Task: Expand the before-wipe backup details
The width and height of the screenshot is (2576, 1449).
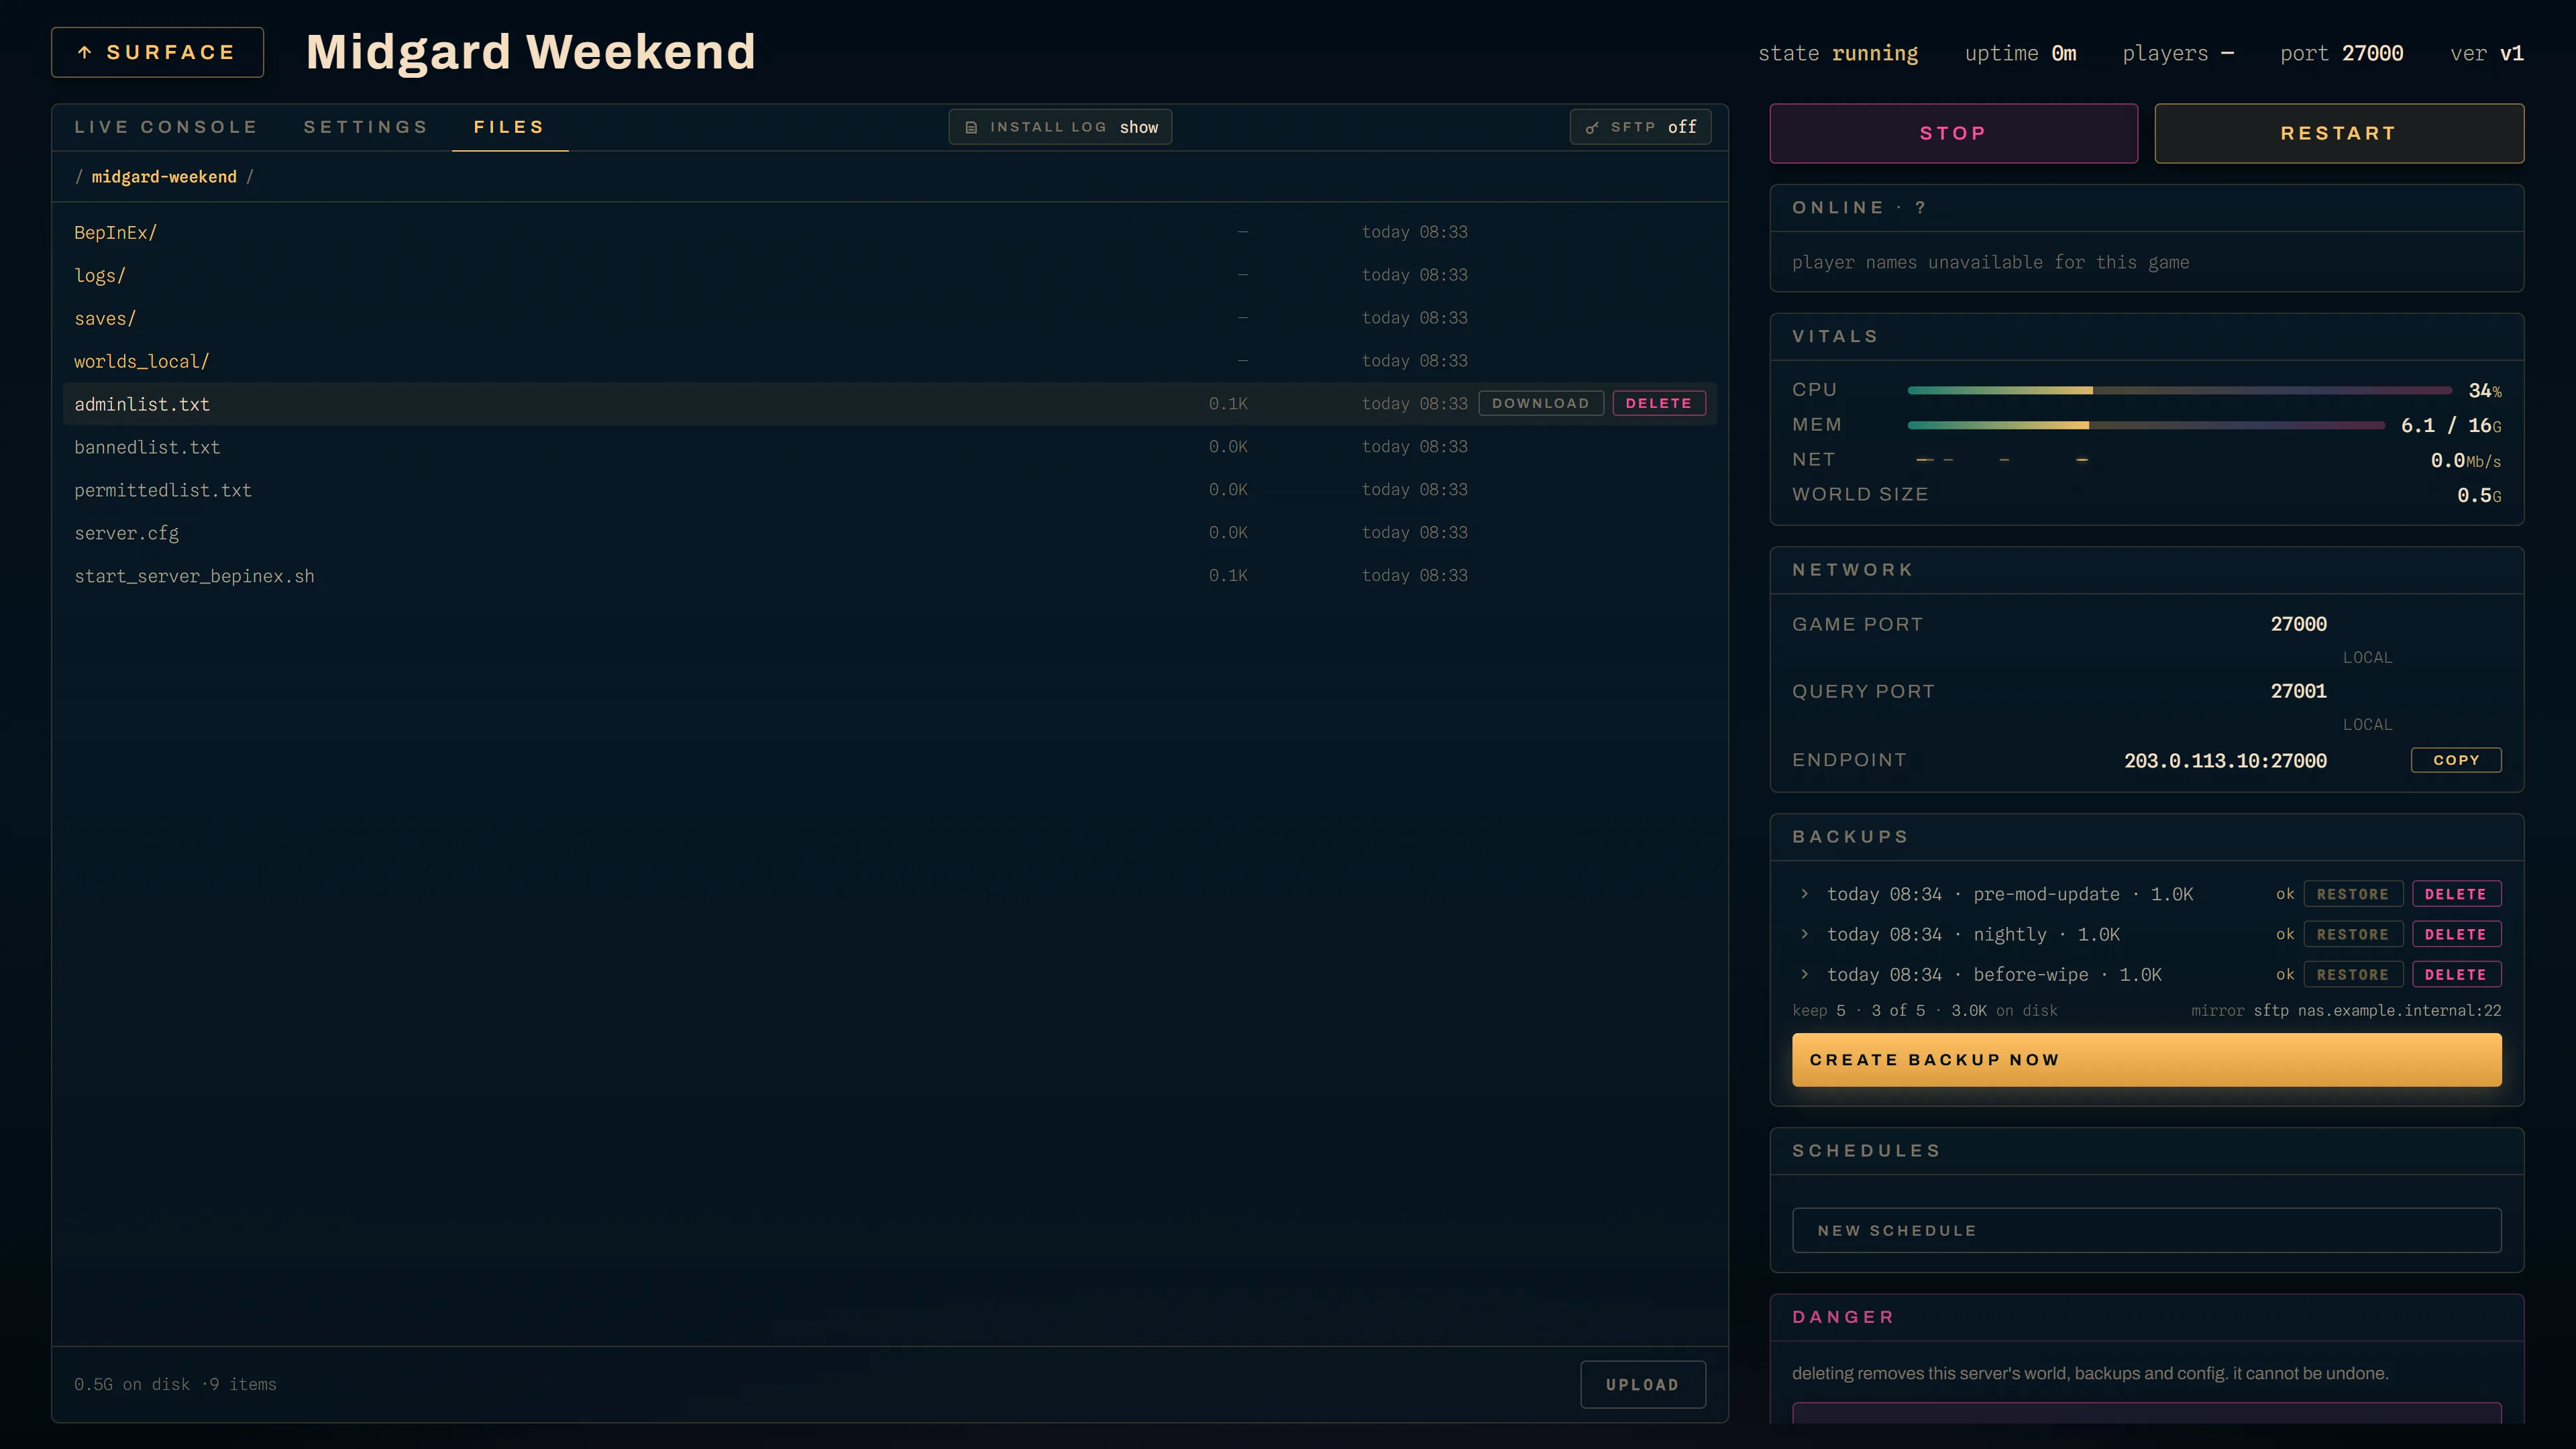Action: 1805,973
